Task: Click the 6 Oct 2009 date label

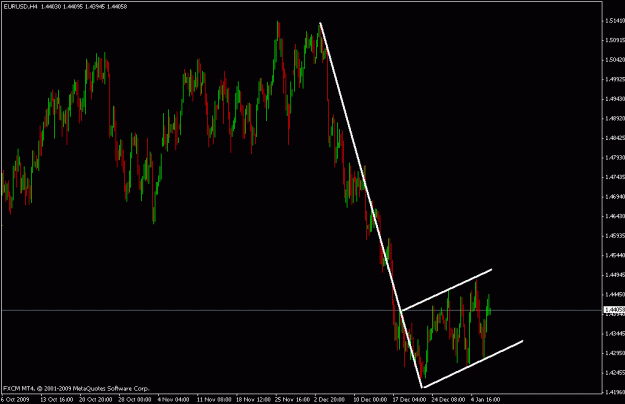Action: (15, 399)
